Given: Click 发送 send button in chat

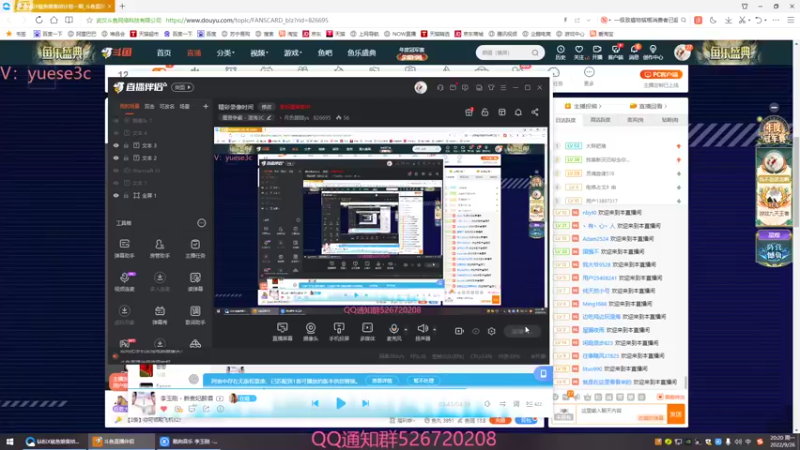Looking at the screenshot, I should tap(676, 414).
